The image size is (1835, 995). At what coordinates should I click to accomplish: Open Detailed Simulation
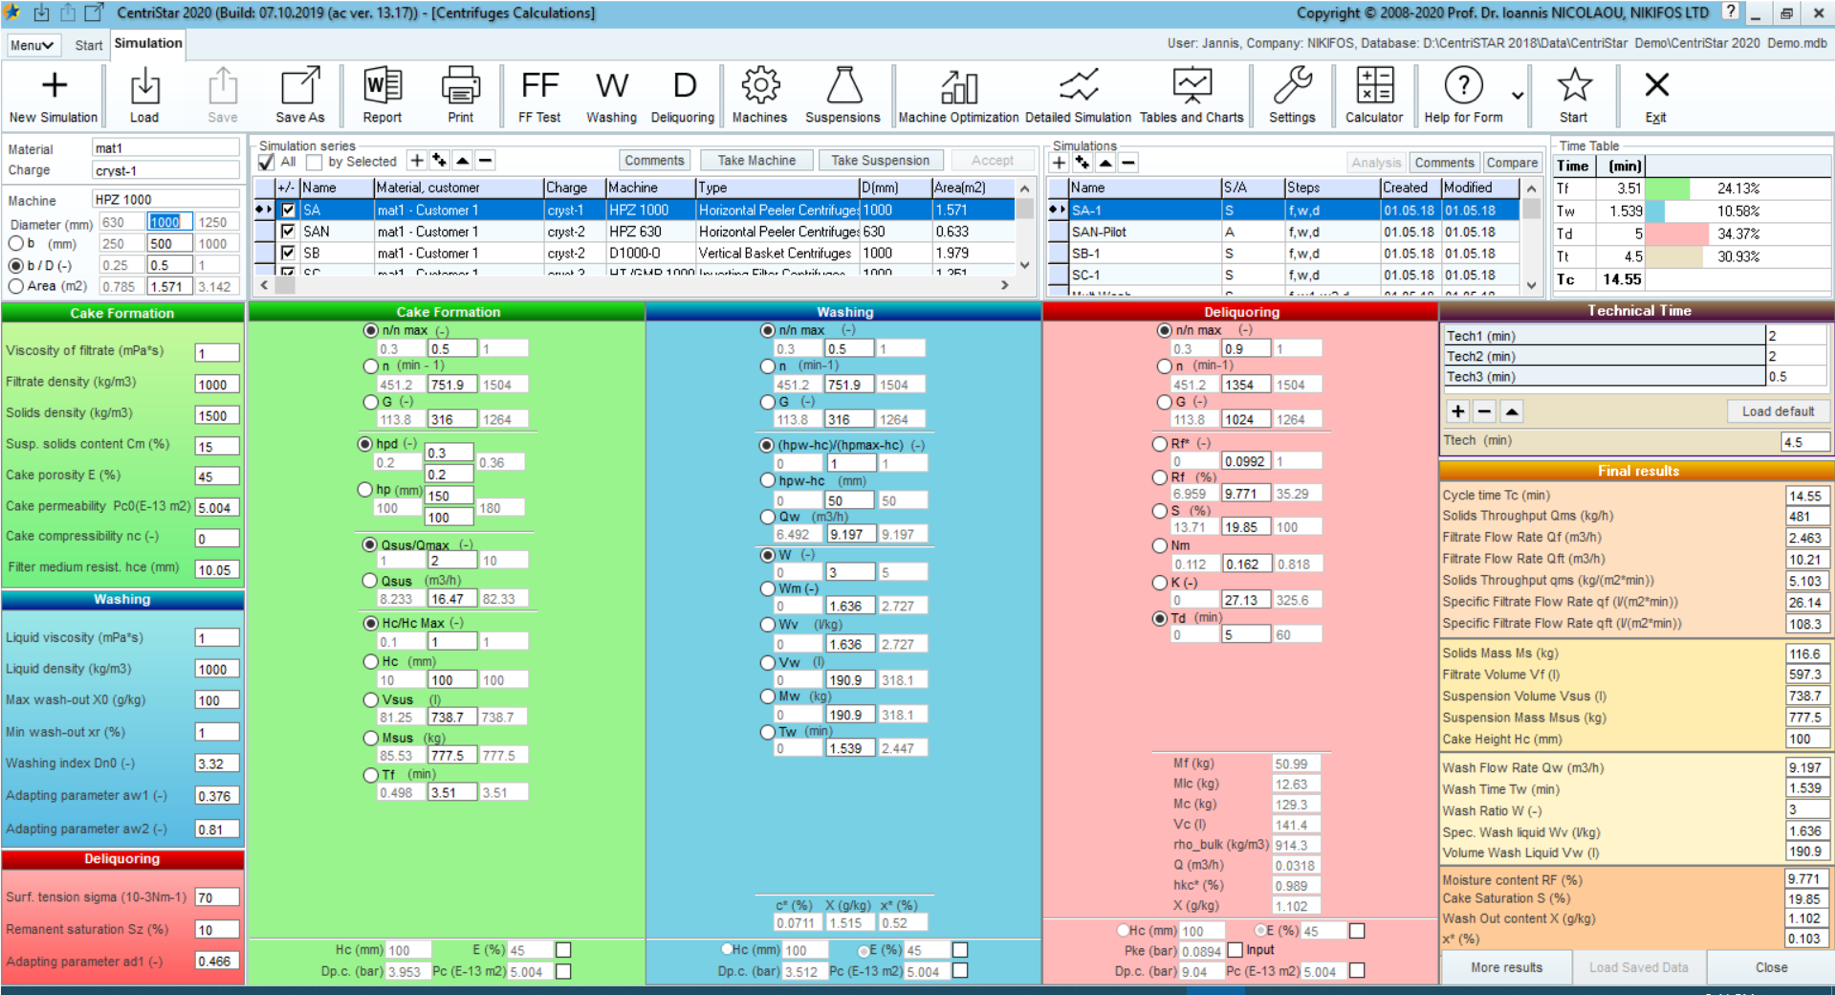pos(1078,97)
